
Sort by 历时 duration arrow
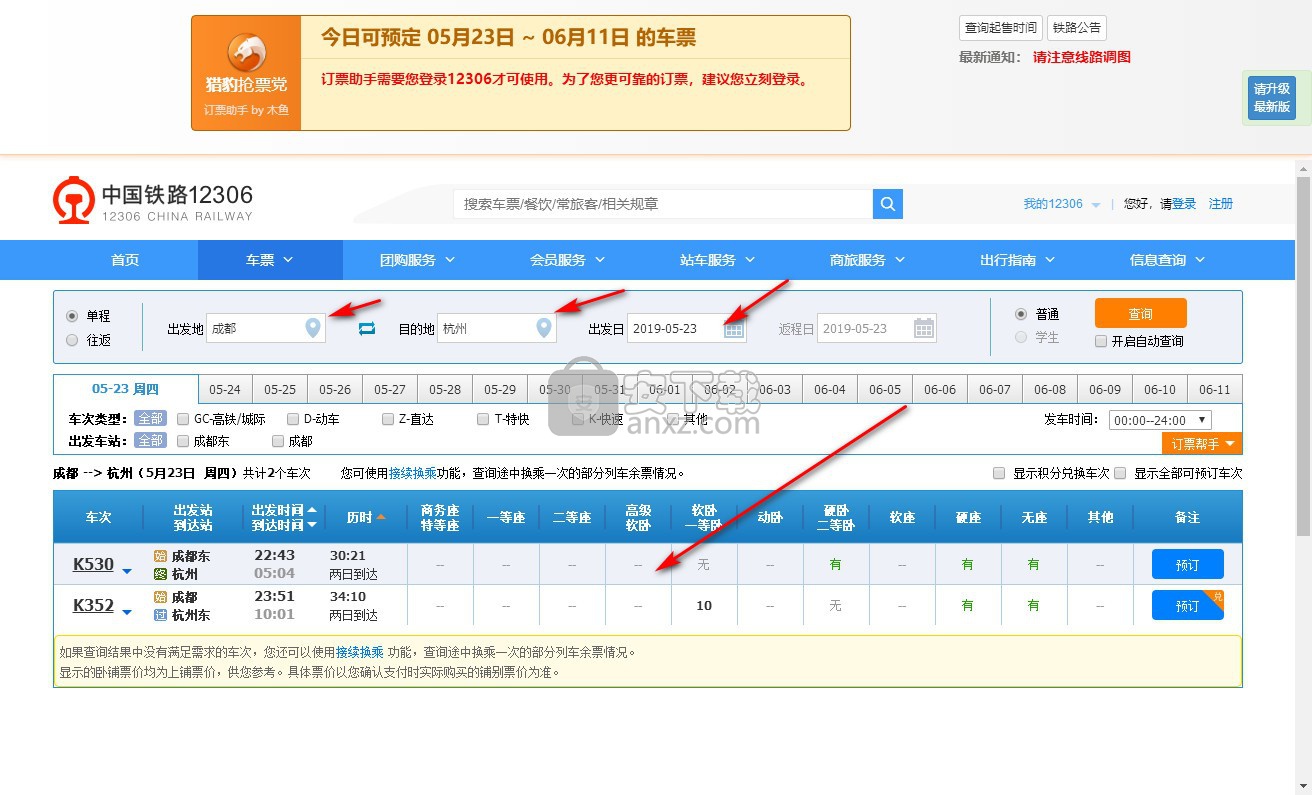click(x=380, y=517)
